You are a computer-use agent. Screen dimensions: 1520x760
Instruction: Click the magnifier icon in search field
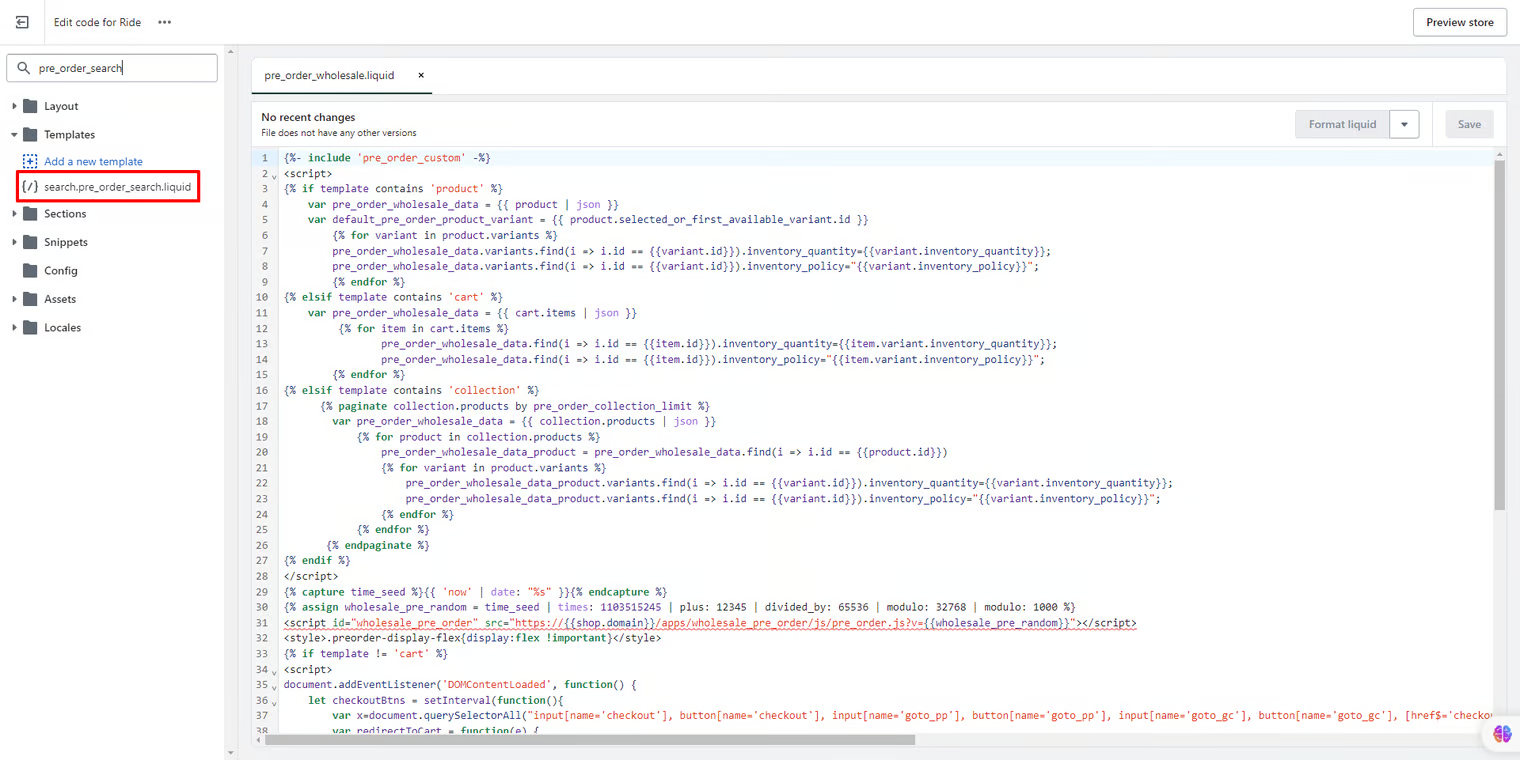pos(24,68)
